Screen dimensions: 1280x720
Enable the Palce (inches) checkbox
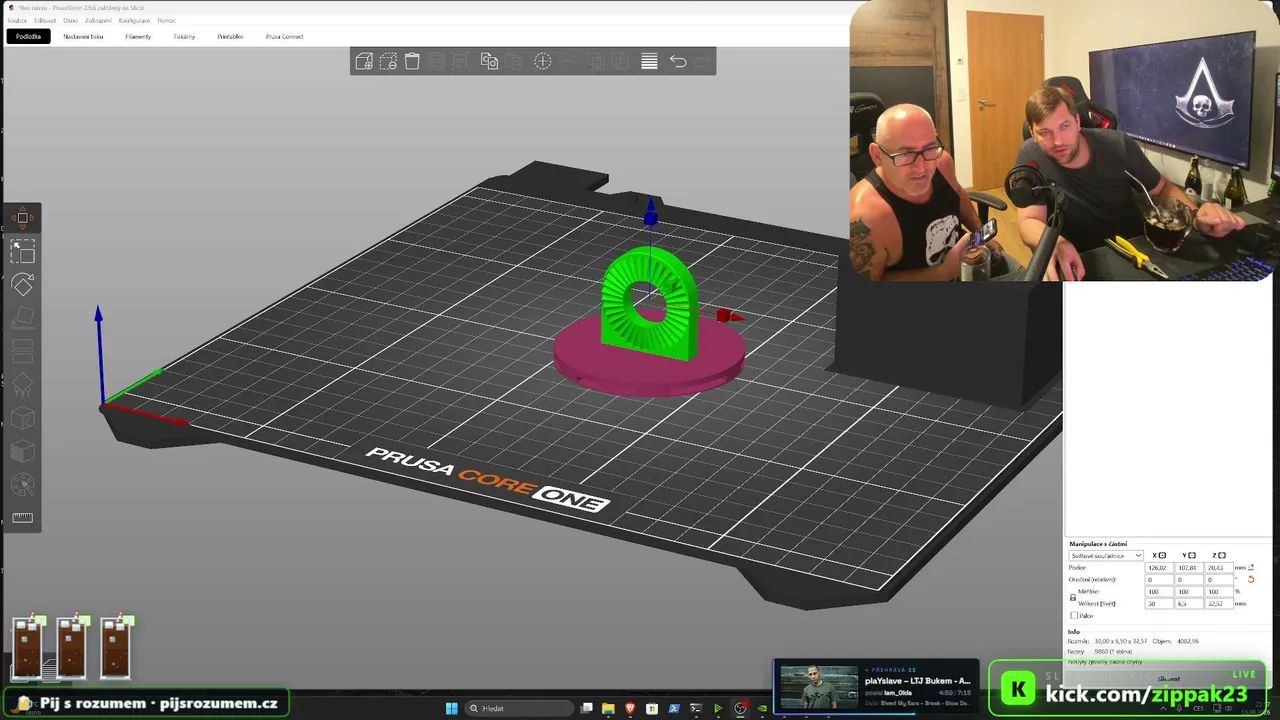[1074, 616]
